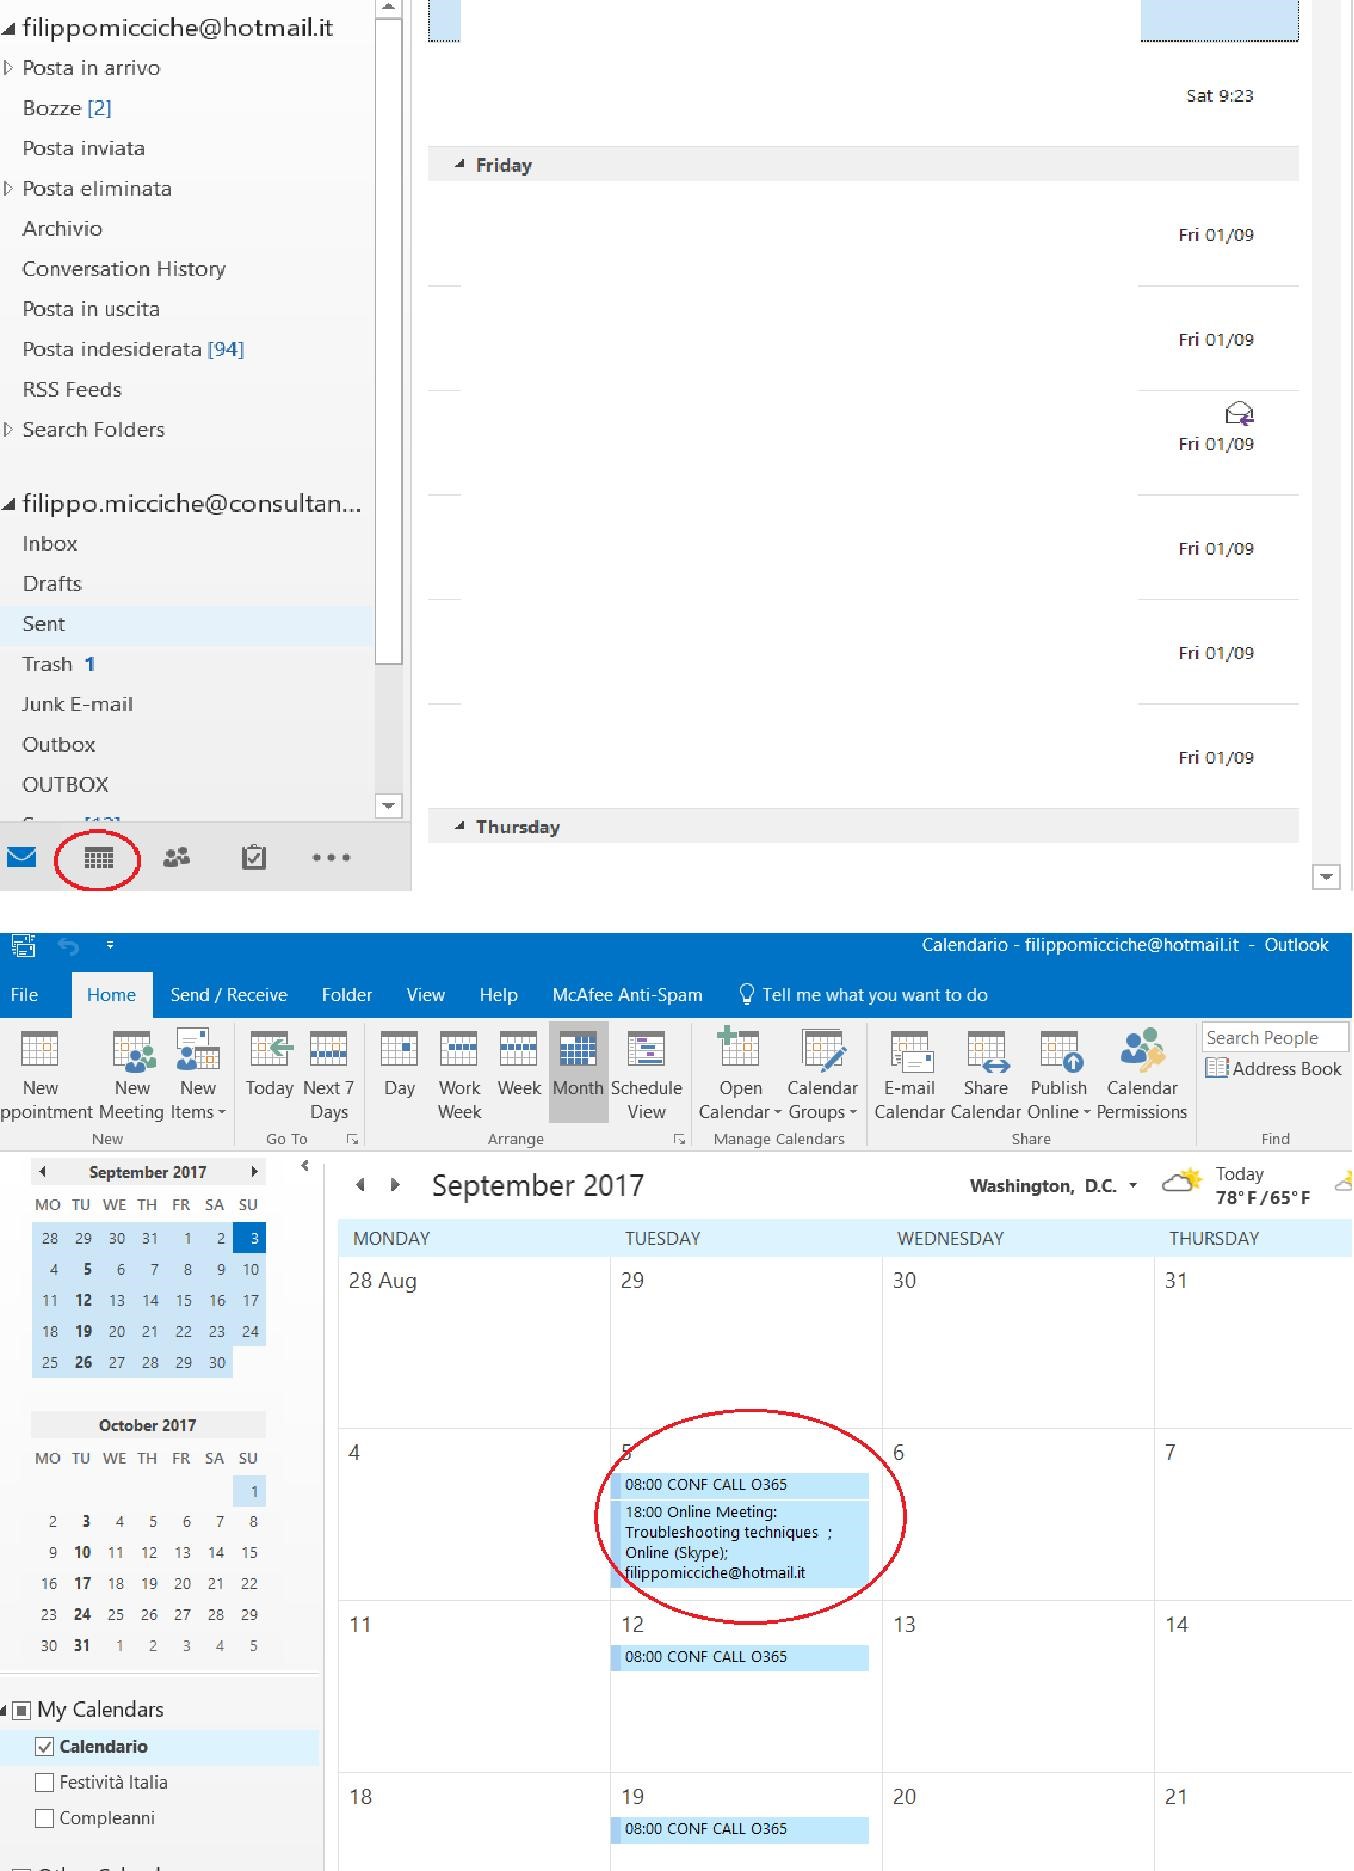Screen dimensions: 1354x1871
Task: Switch to Schedule View
Action: (x=646, y=1074)
